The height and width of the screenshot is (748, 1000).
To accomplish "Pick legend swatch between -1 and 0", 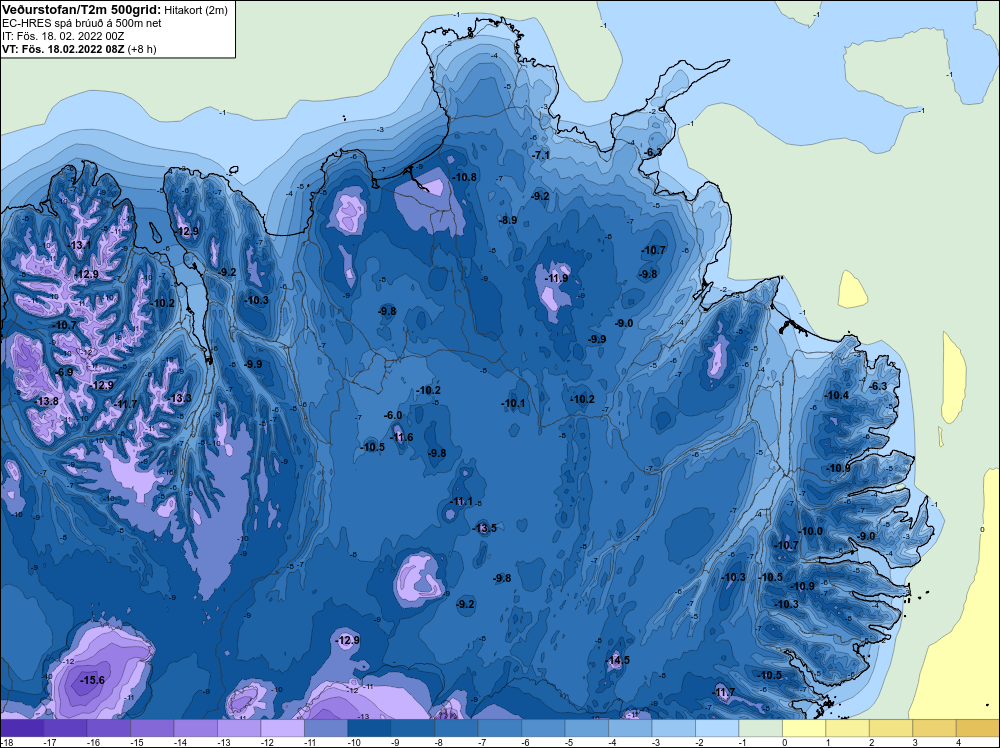I will pyautogui.click(x=760, y=728).
